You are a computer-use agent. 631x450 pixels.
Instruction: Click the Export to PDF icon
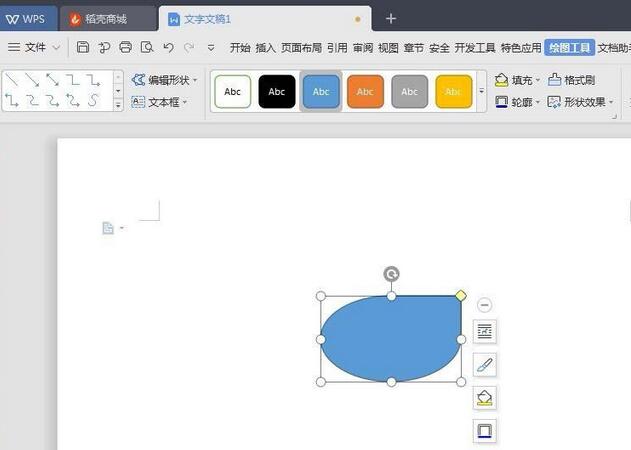tap(104, 47)
